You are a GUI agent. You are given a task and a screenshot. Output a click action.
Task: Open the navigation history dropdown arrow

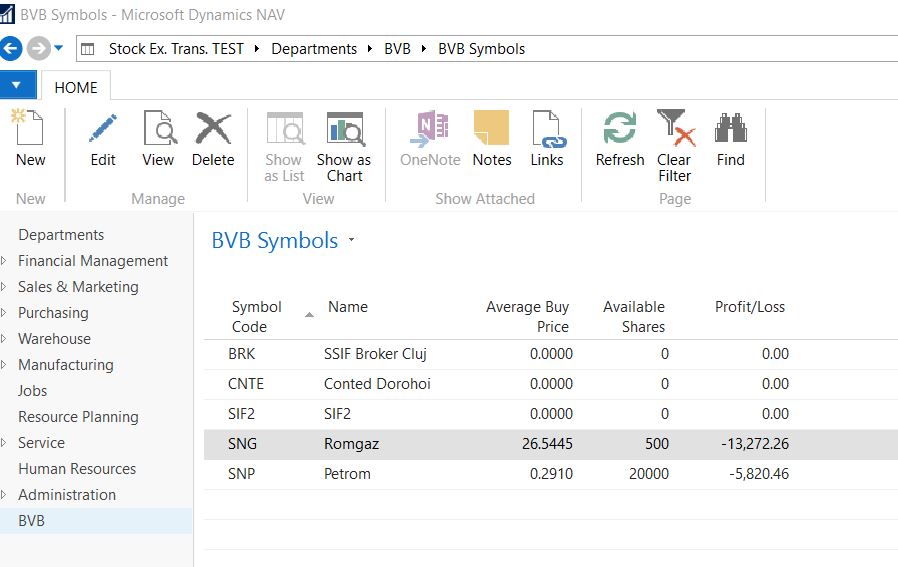[58, 49]
